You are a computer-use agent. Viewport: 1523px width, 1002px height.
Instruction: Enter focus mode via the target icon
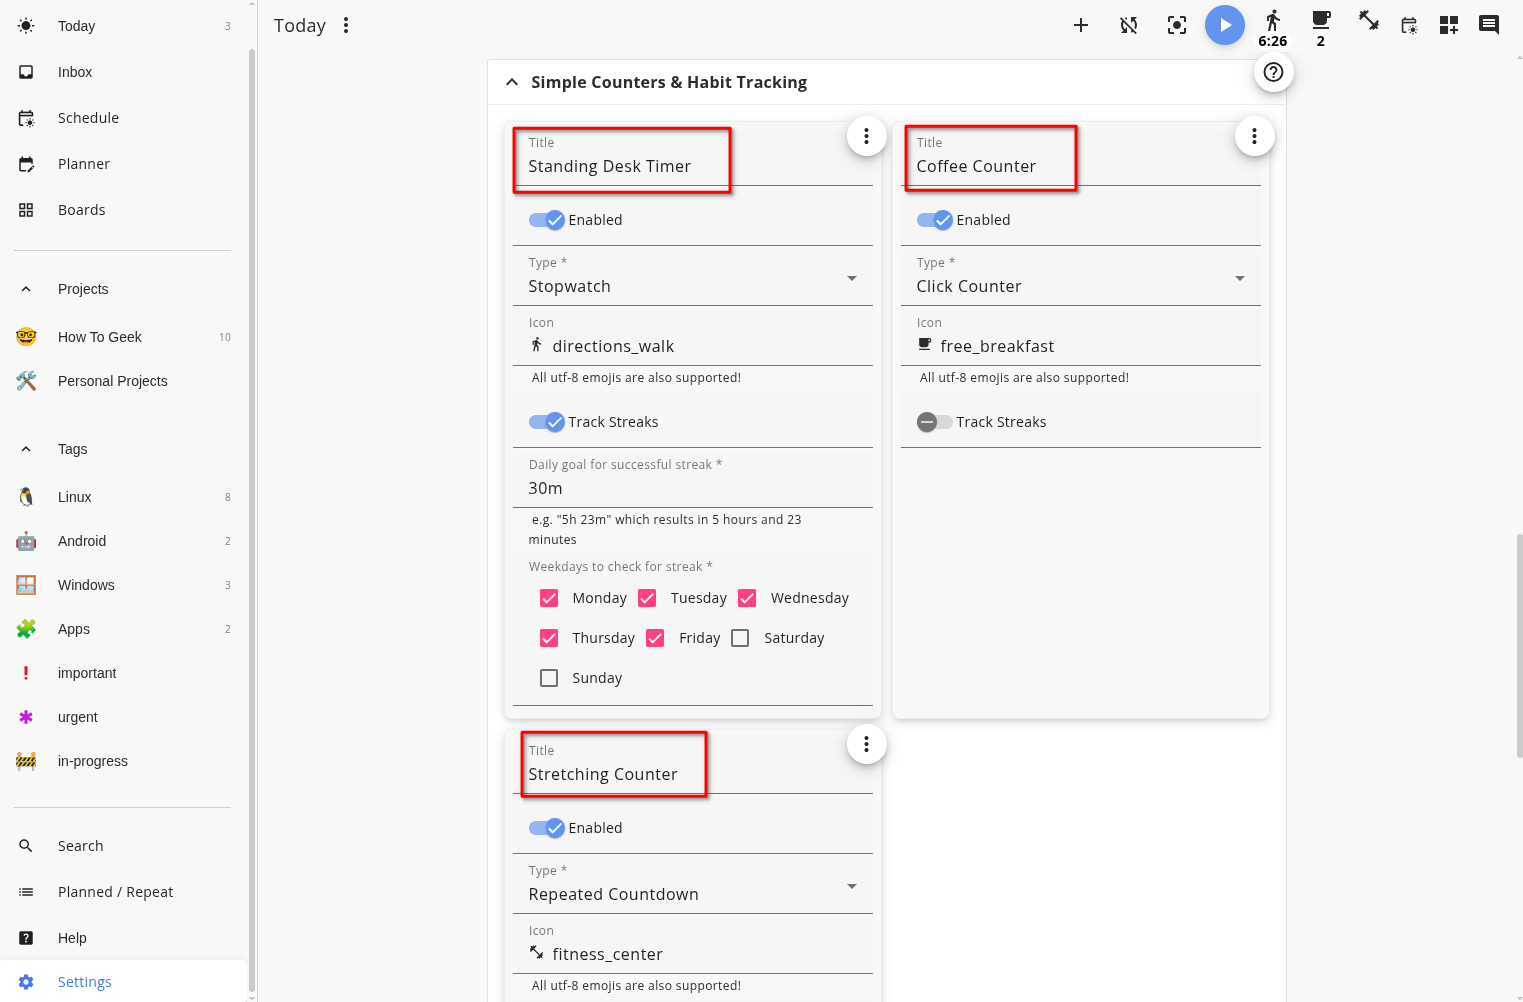[x=1177, y=25]
